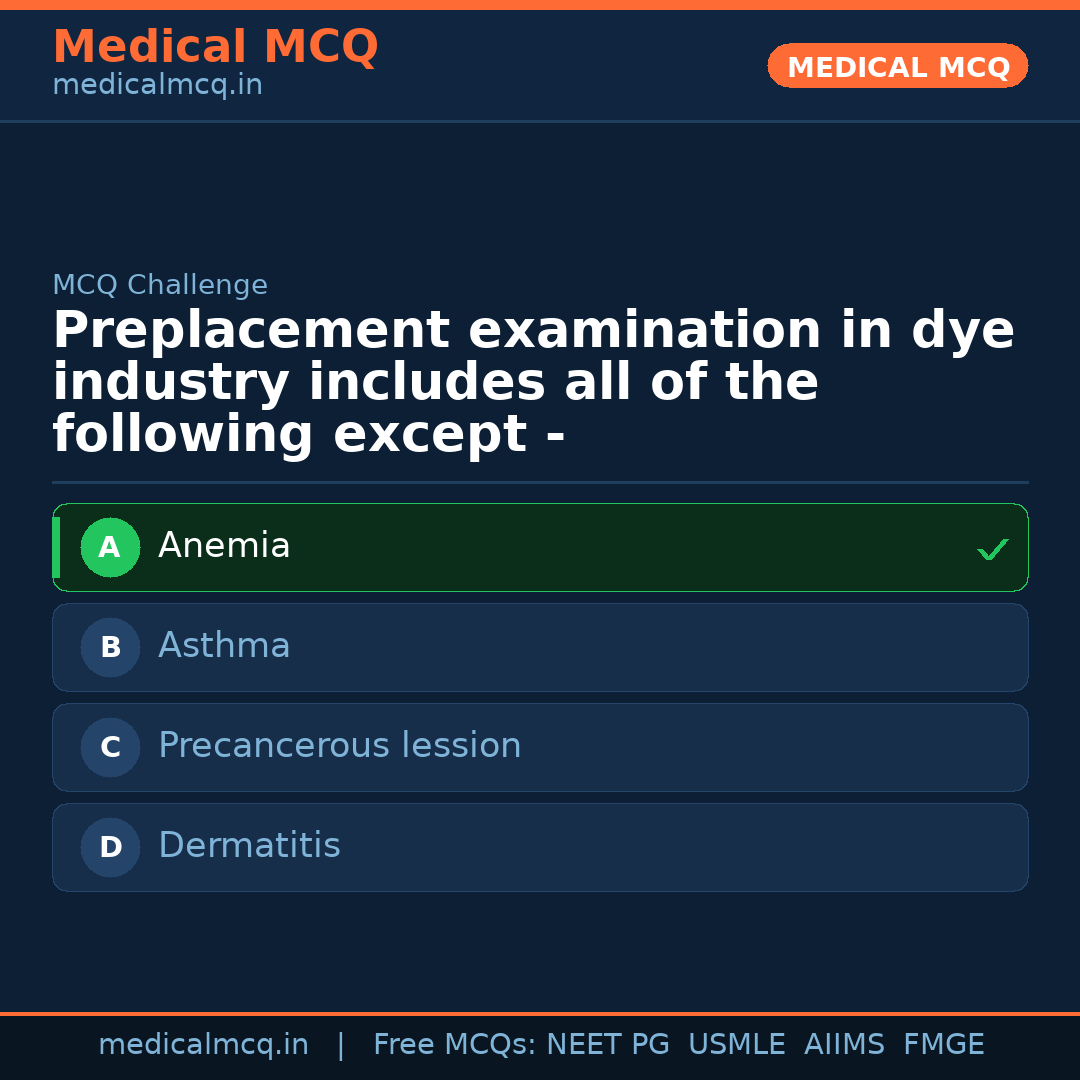The image size is (1080, 1080).
Task: Select the Dermatitis answer option
Action: 540,847
